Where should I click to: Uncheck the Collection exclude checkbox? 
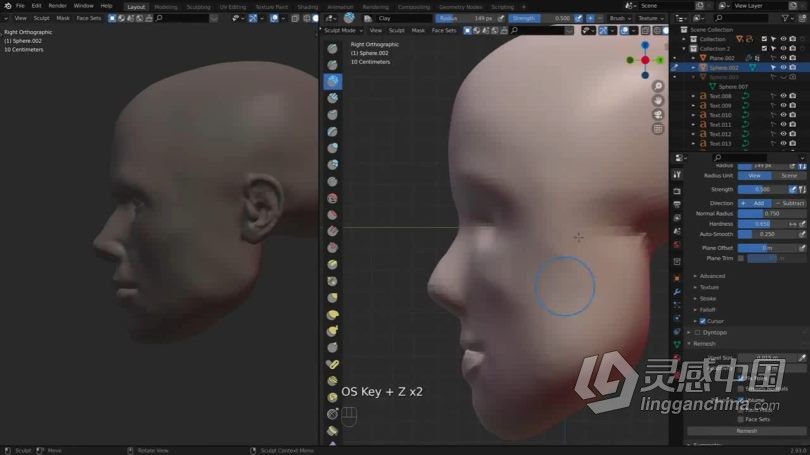tap(764, 39)
